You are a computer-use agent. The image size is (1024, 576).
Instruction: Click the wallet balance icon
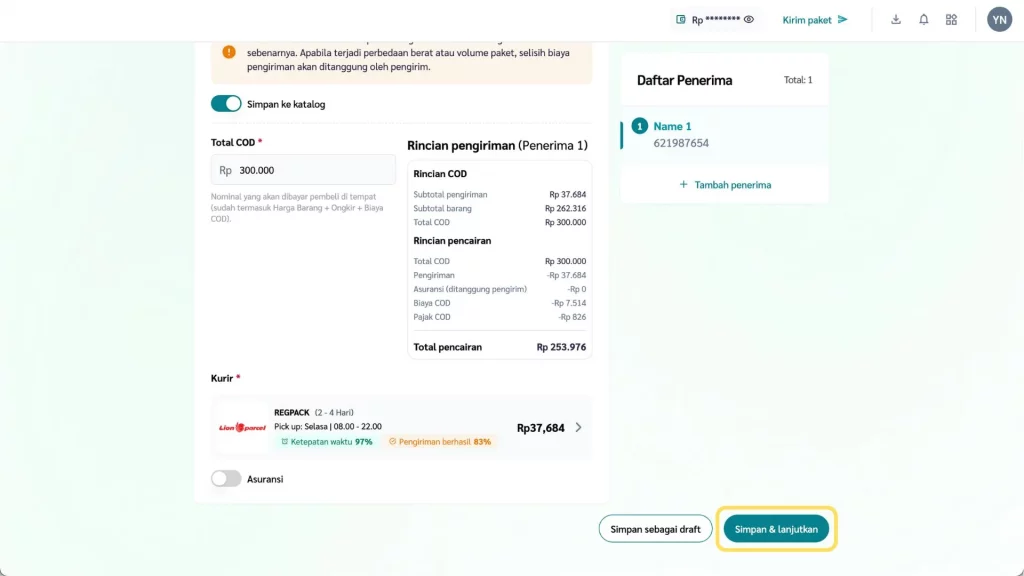(x=681, y=20)
